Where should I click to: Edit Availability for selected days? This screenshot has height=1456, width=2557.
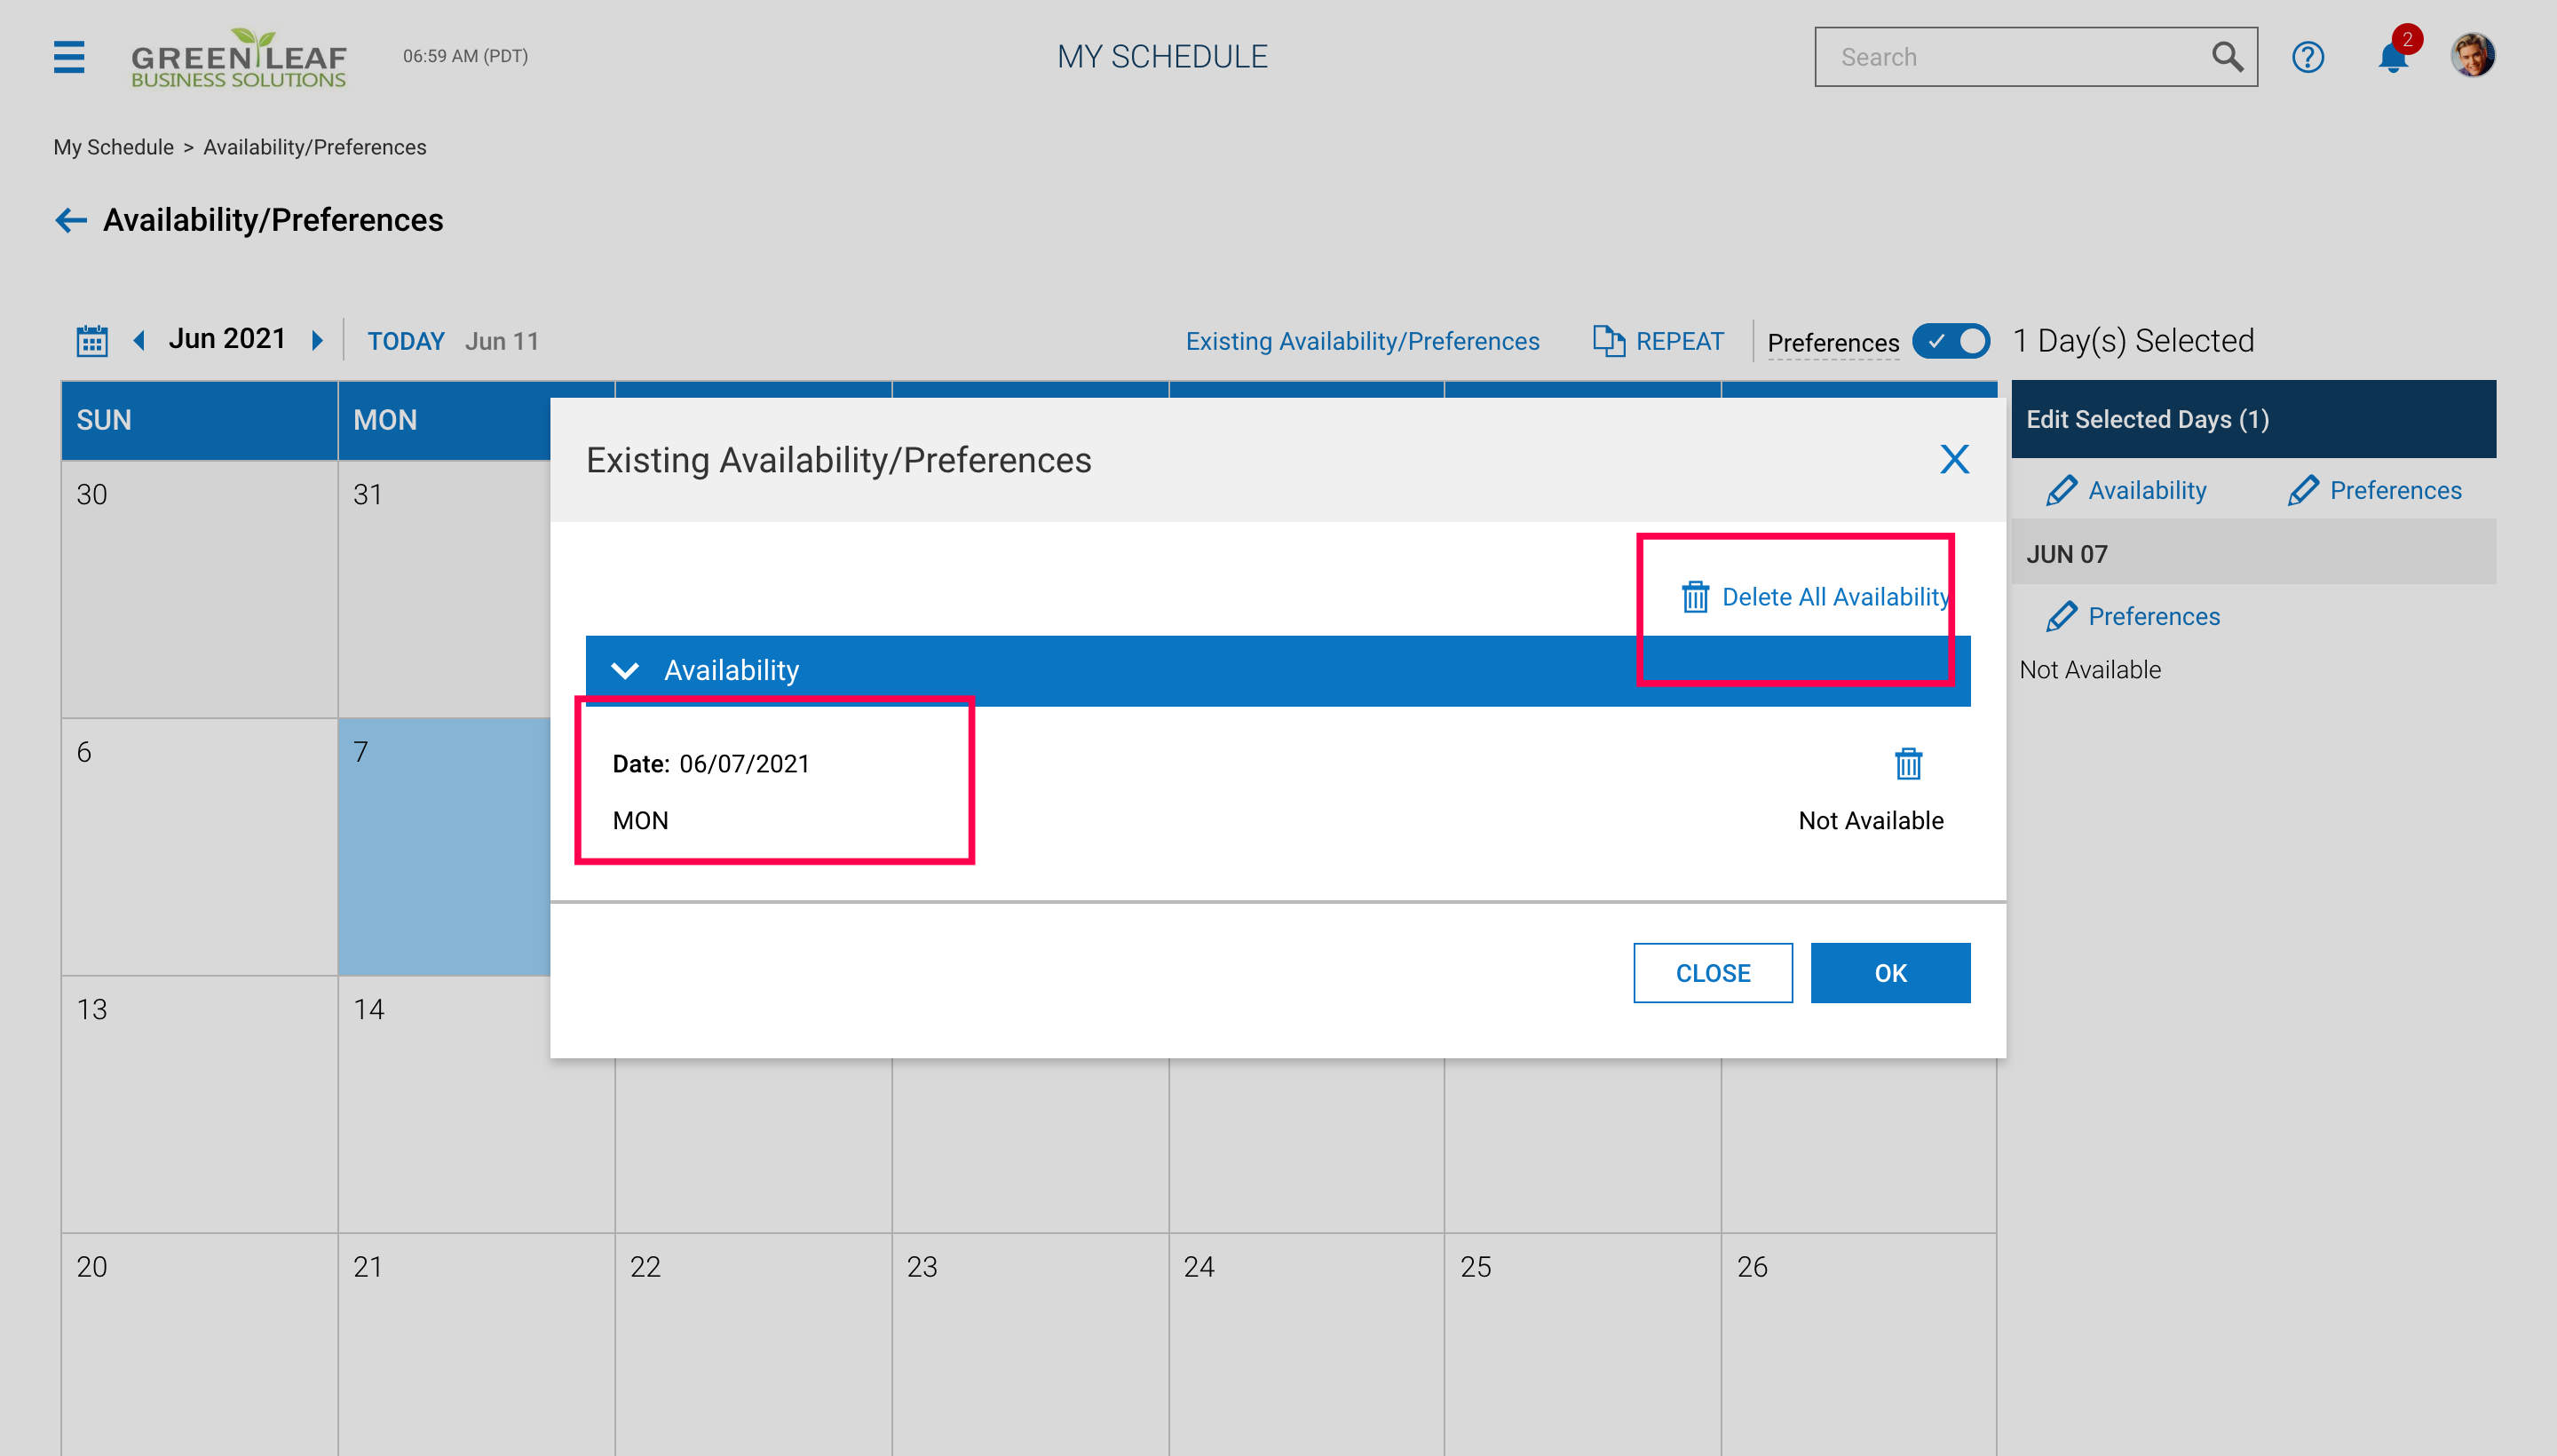pyautogui.click(x=2127, y=490)
